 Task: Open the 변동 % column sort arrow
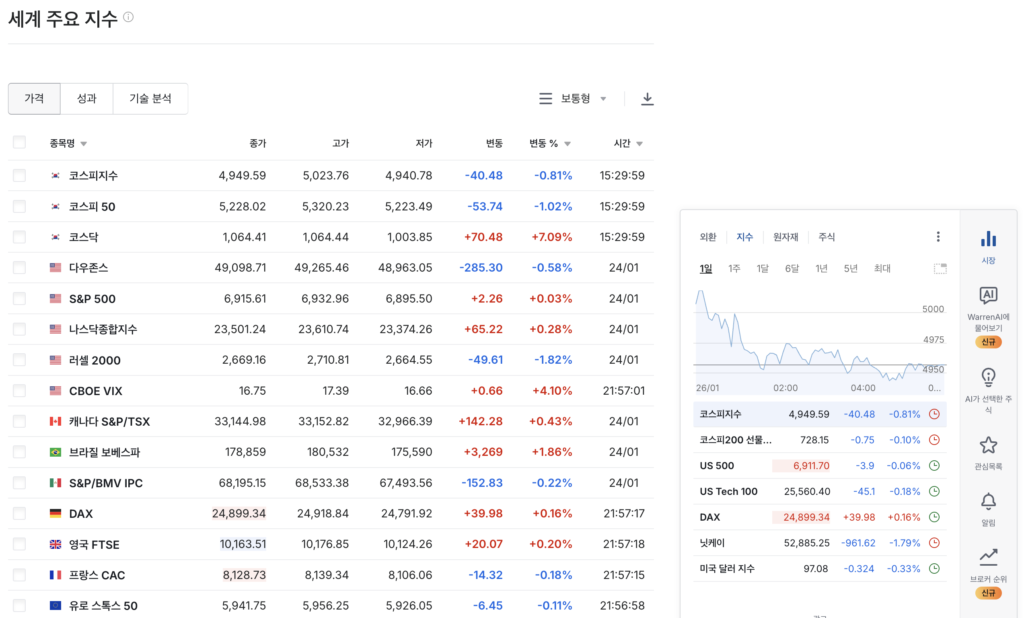tap(567, 144)
